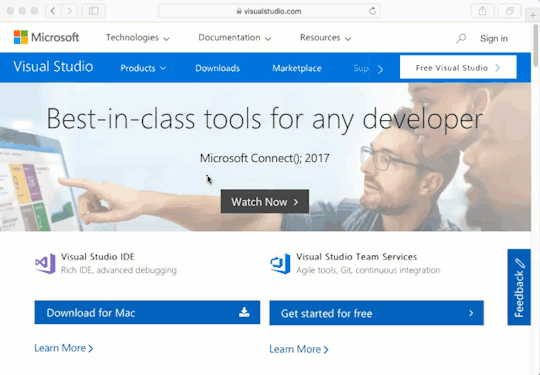
Task: Expand the Resources dropdown
Action: click(325, 38)
